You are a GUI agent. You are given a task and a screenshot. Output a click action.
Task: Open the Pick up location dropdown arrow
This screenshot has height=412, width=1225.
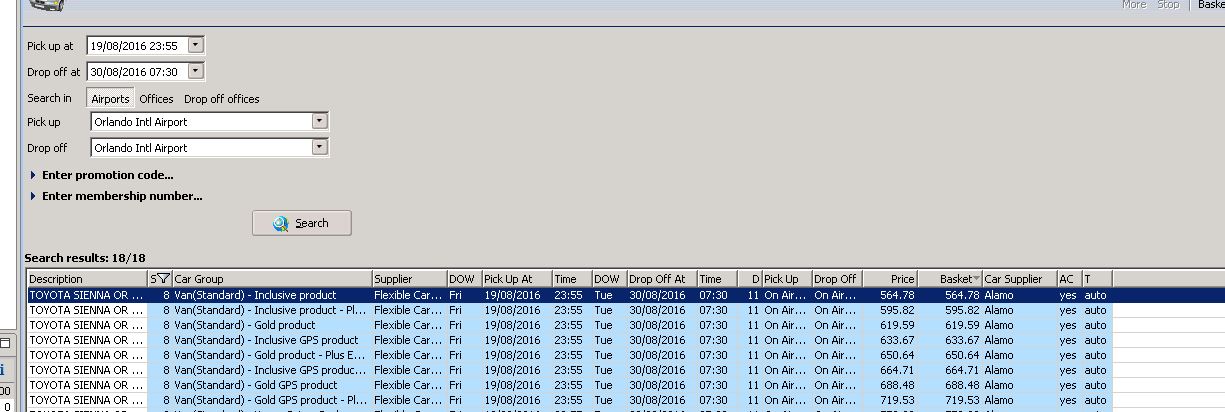click(319, 121)
